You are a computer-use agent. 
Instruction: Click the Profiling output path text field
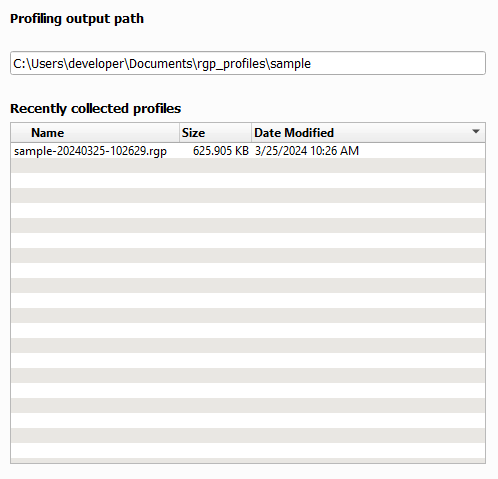click(x=248, y=63)
